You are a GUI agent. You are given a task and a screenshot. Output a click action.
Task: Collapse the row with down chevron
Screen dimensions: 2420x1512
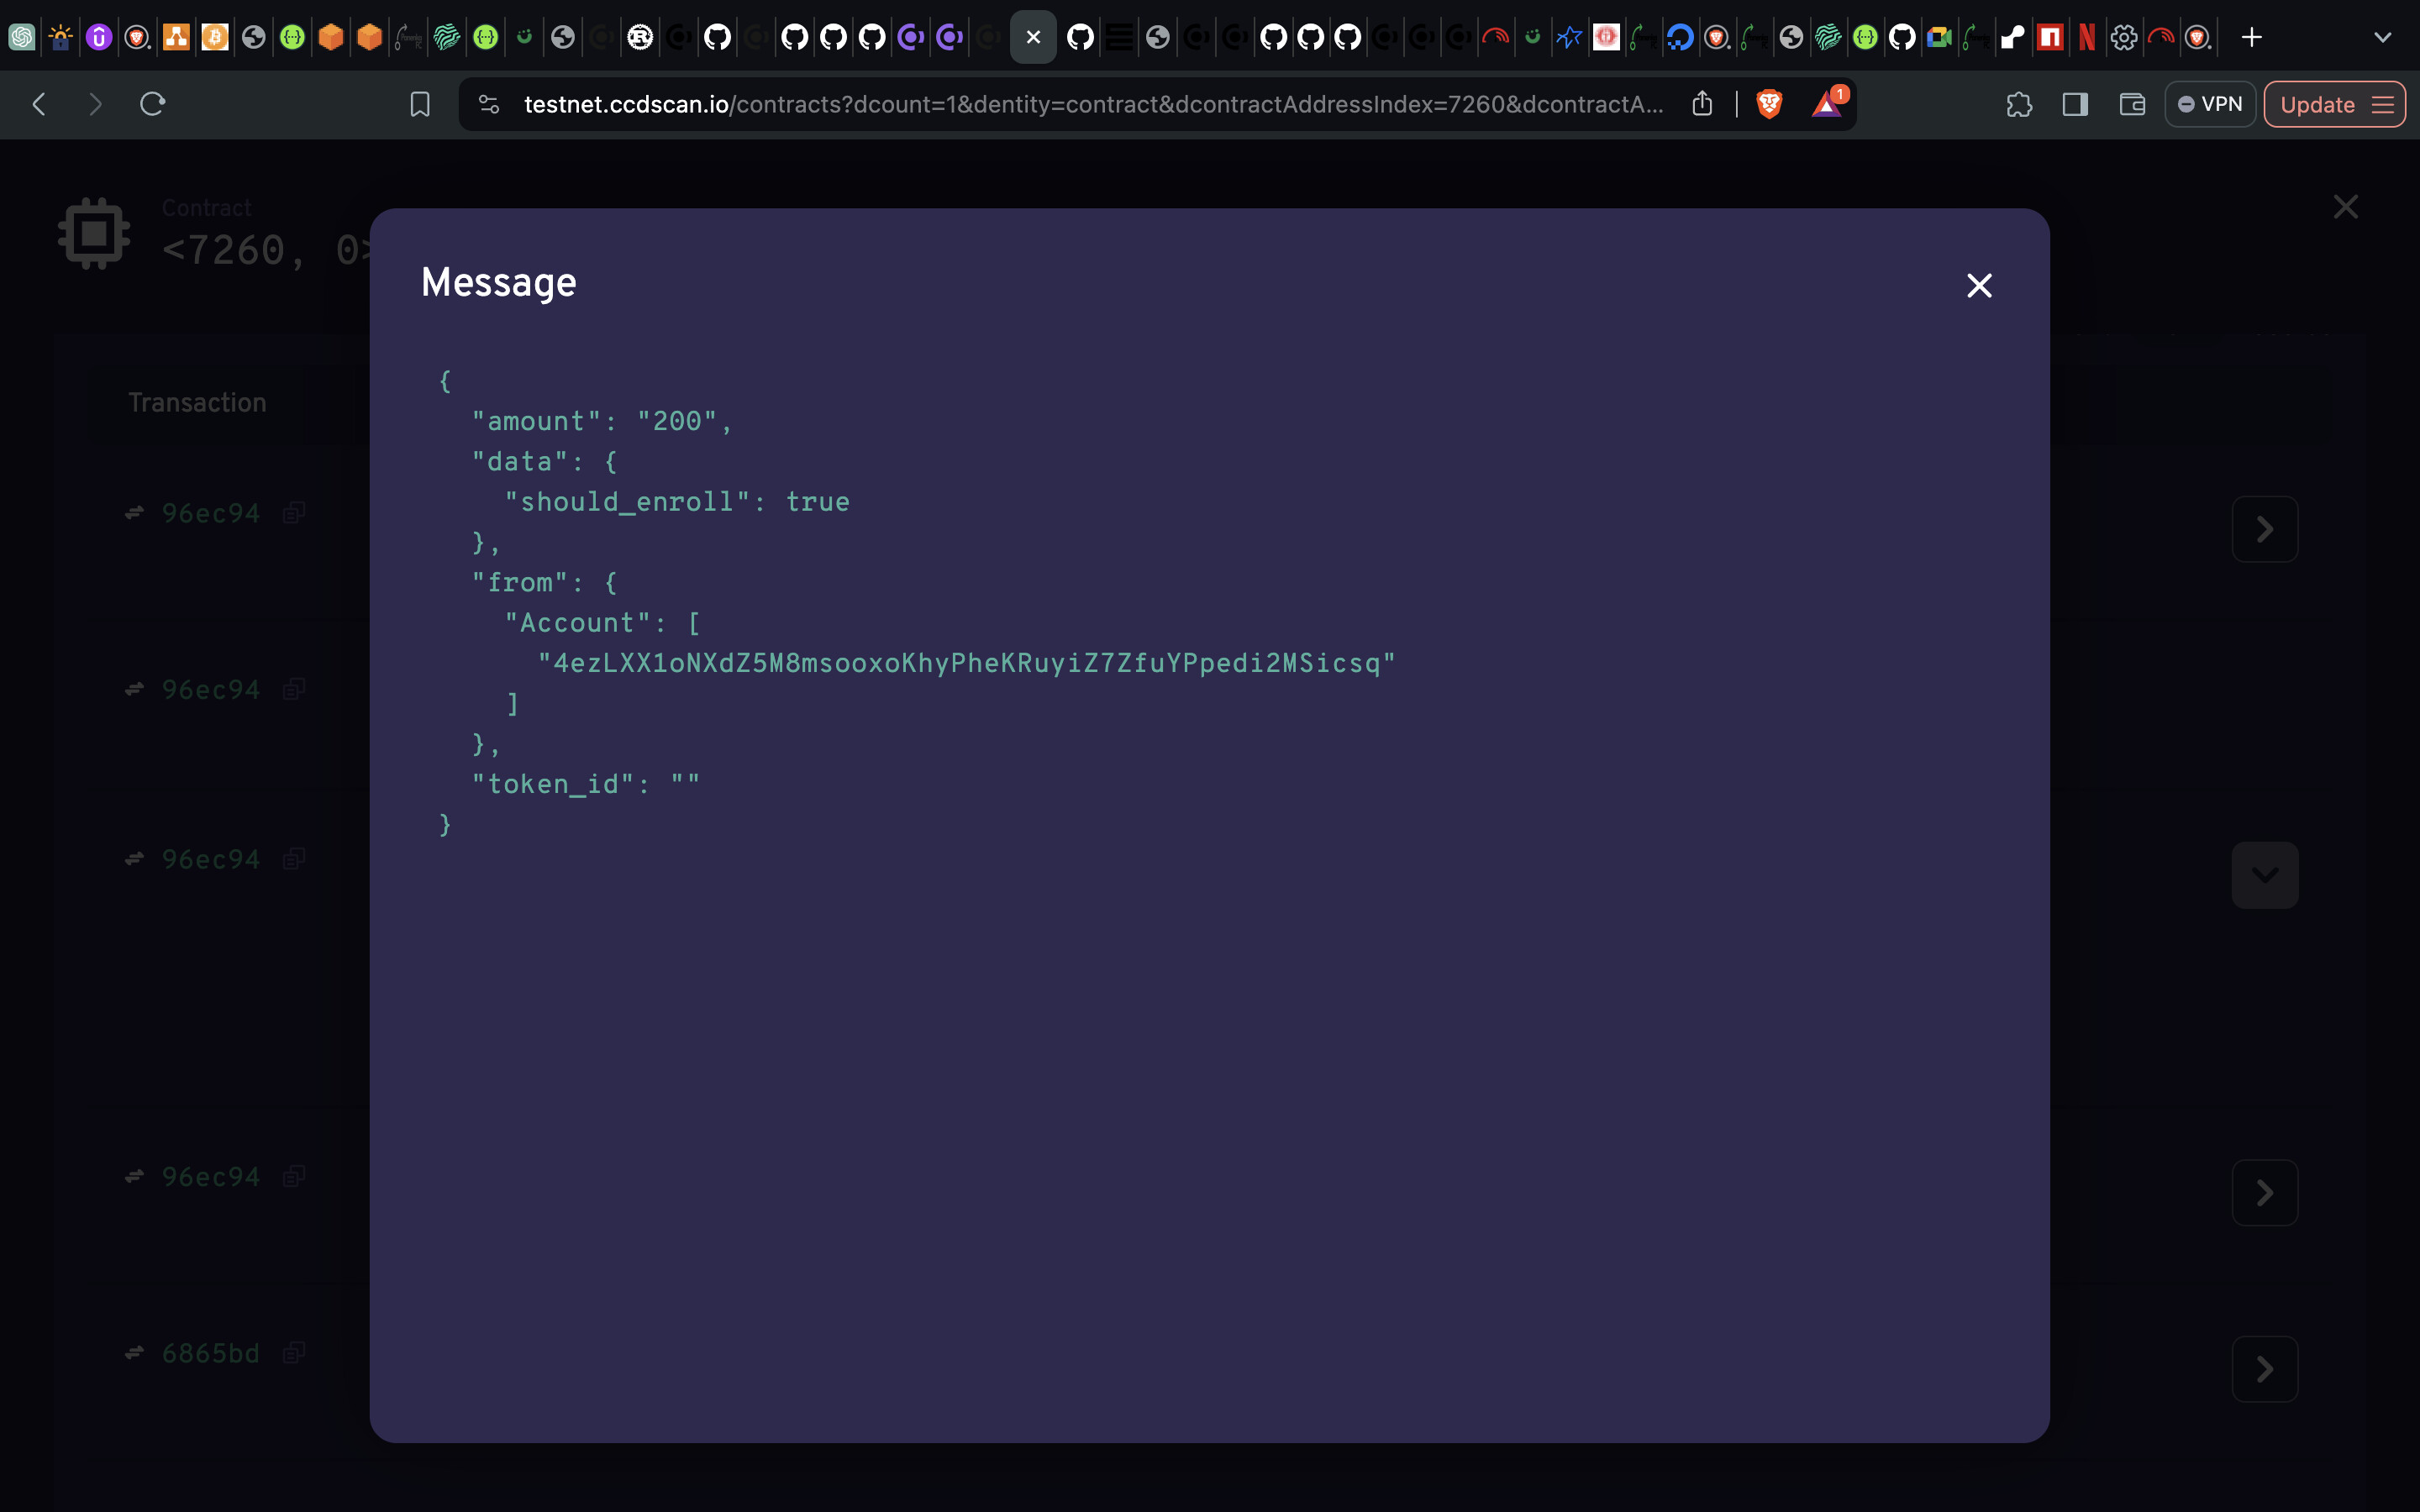tap(2265, 875)
